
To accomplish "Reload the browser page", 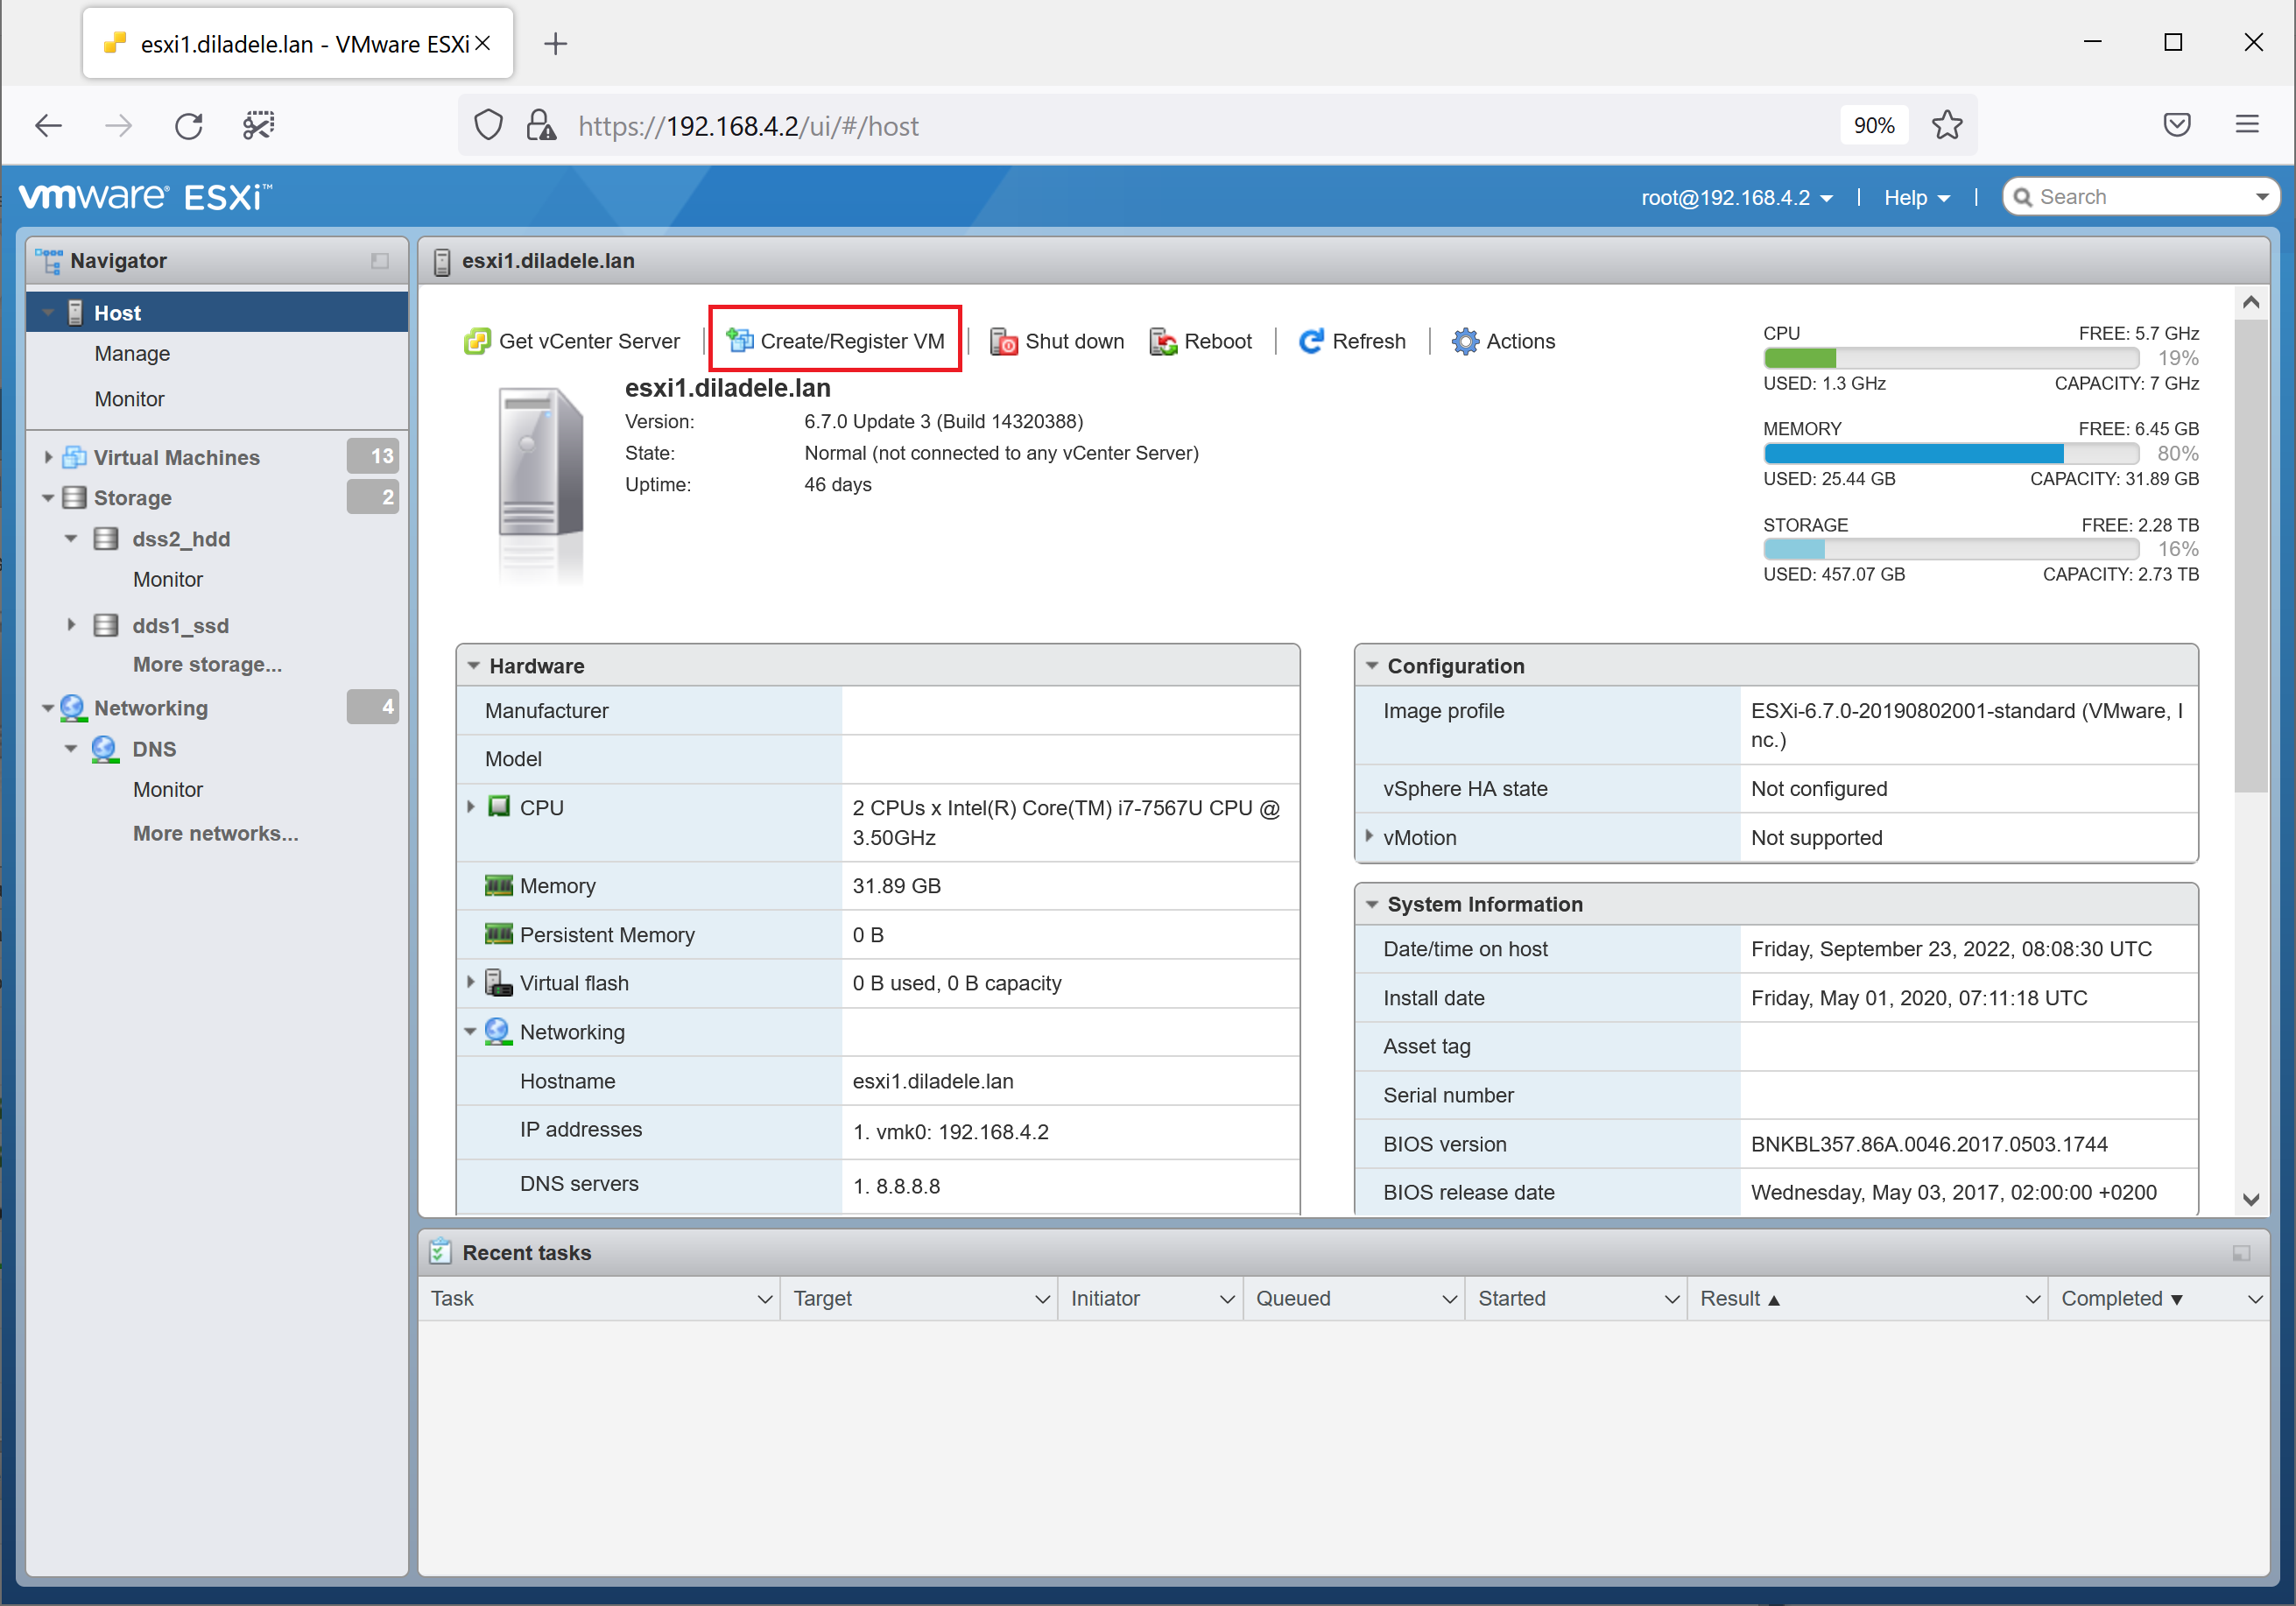I will coord(189,126).
